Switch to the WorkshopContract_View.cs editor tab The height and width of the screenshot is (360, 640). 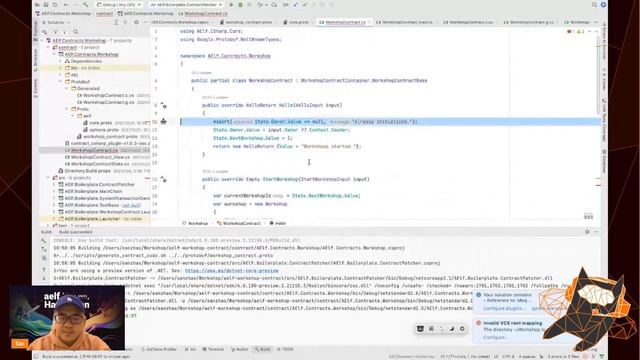click(x=407, y=22)
